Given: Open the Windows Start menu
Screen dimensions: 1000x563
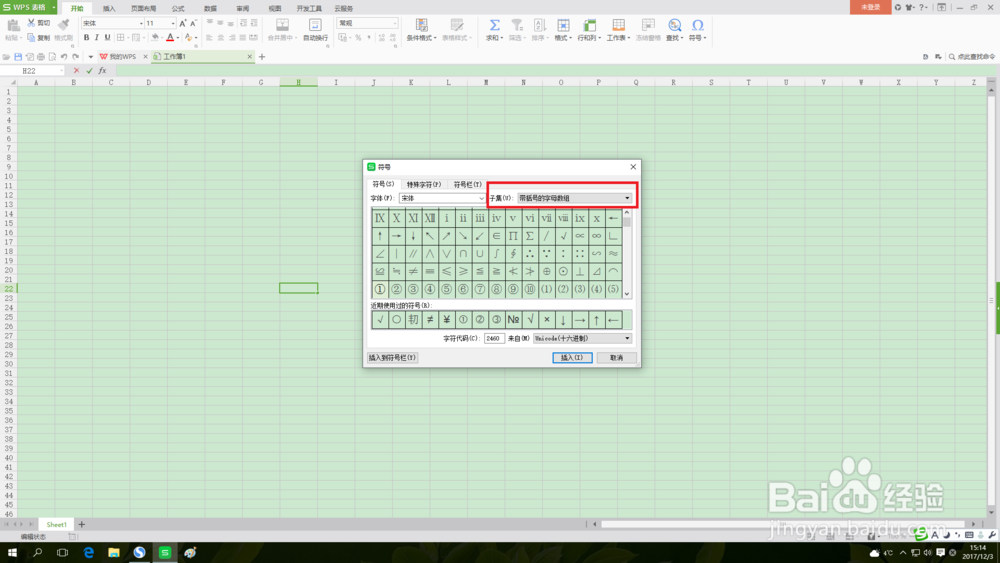Looking at the screenshot, I should coord(12,552).
